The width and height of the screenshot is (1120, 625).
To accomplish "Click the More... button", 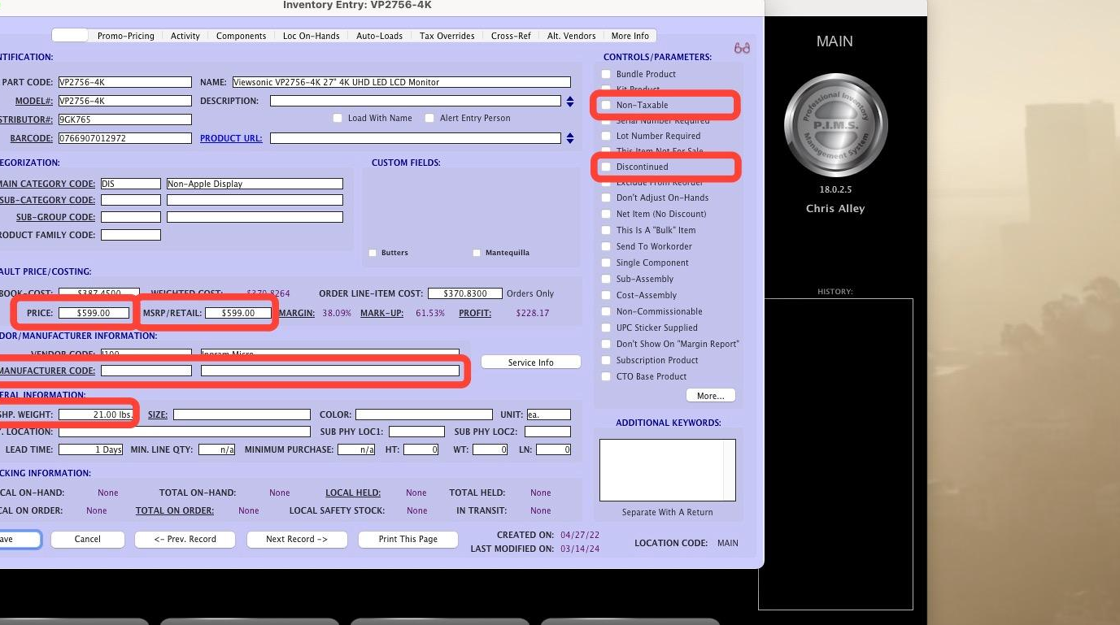I will tap(710, 396).
